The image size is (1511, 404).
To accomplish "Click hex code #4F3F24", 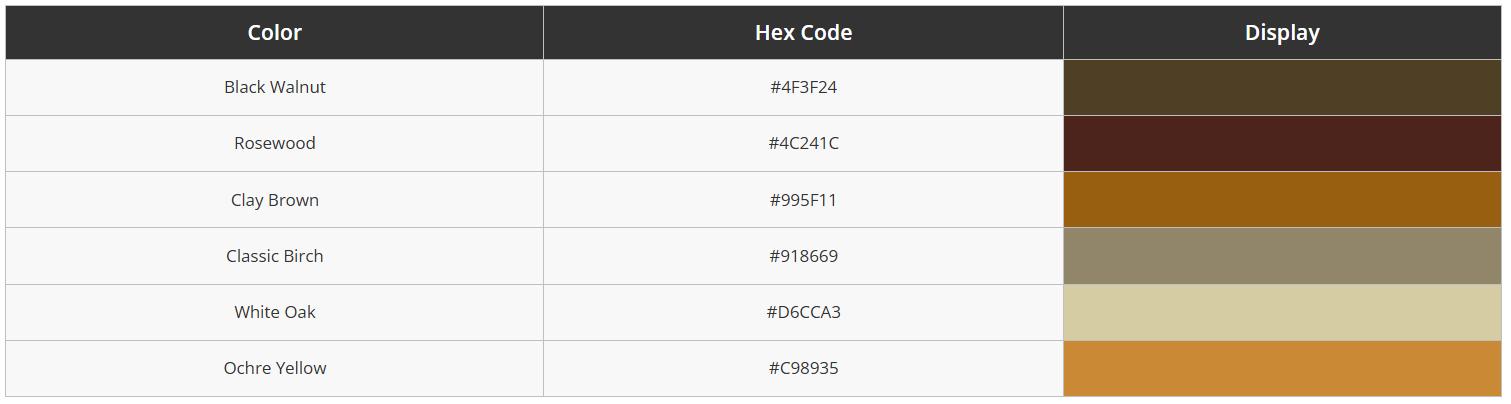I will 803,87.
